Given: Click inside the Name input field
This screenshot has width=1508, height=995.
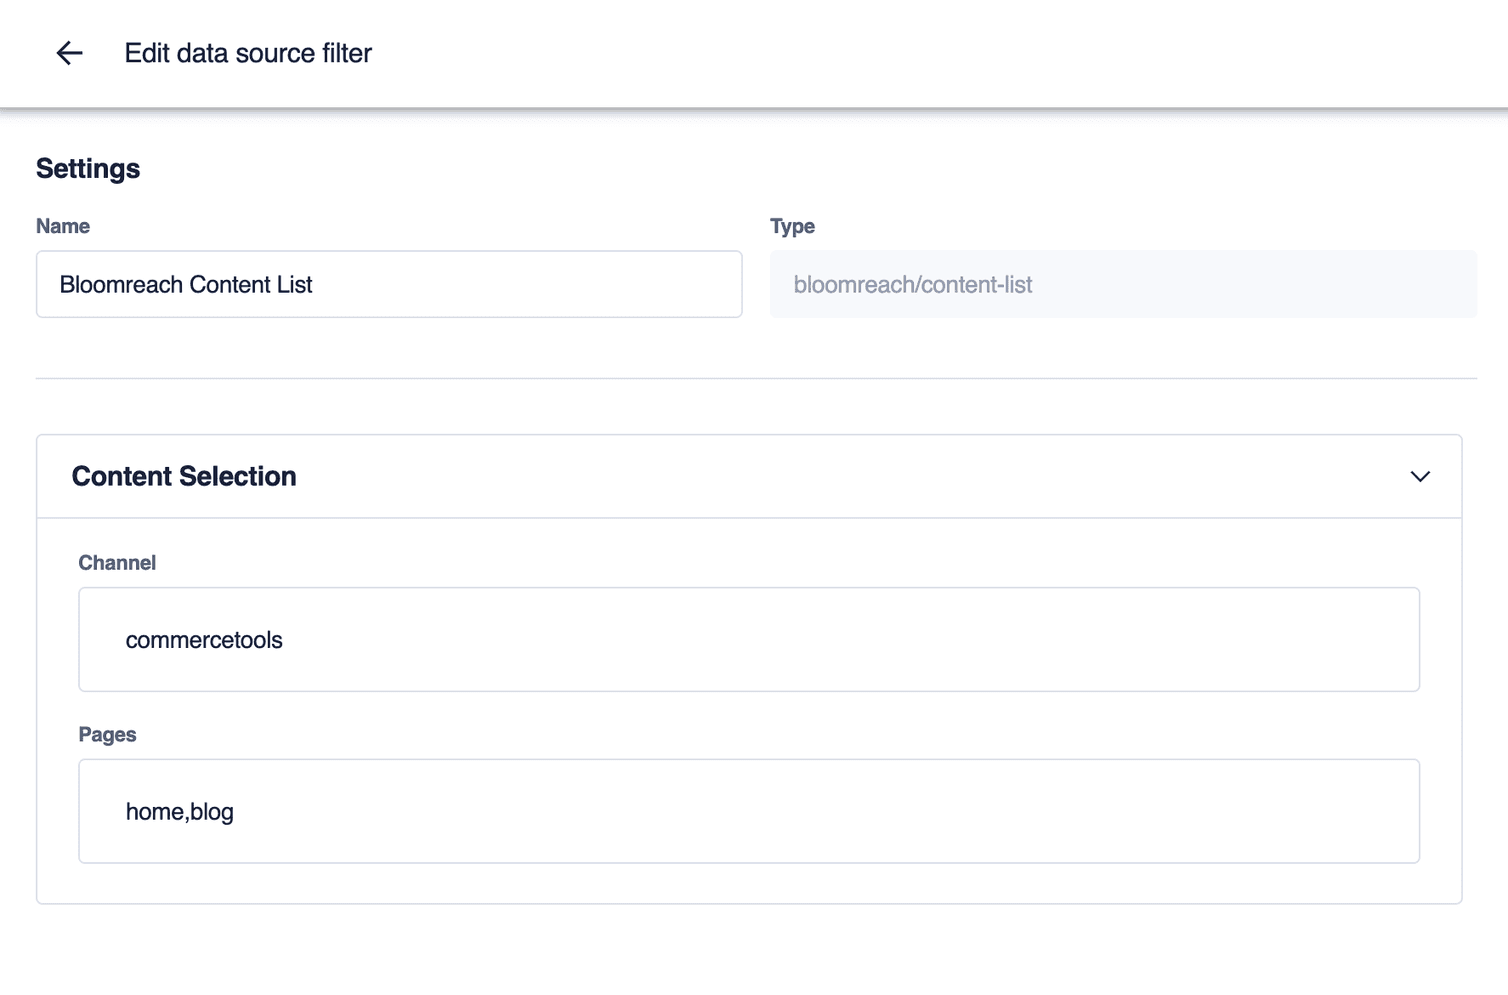Looking at the screenshot, I should tap(389, 284).
